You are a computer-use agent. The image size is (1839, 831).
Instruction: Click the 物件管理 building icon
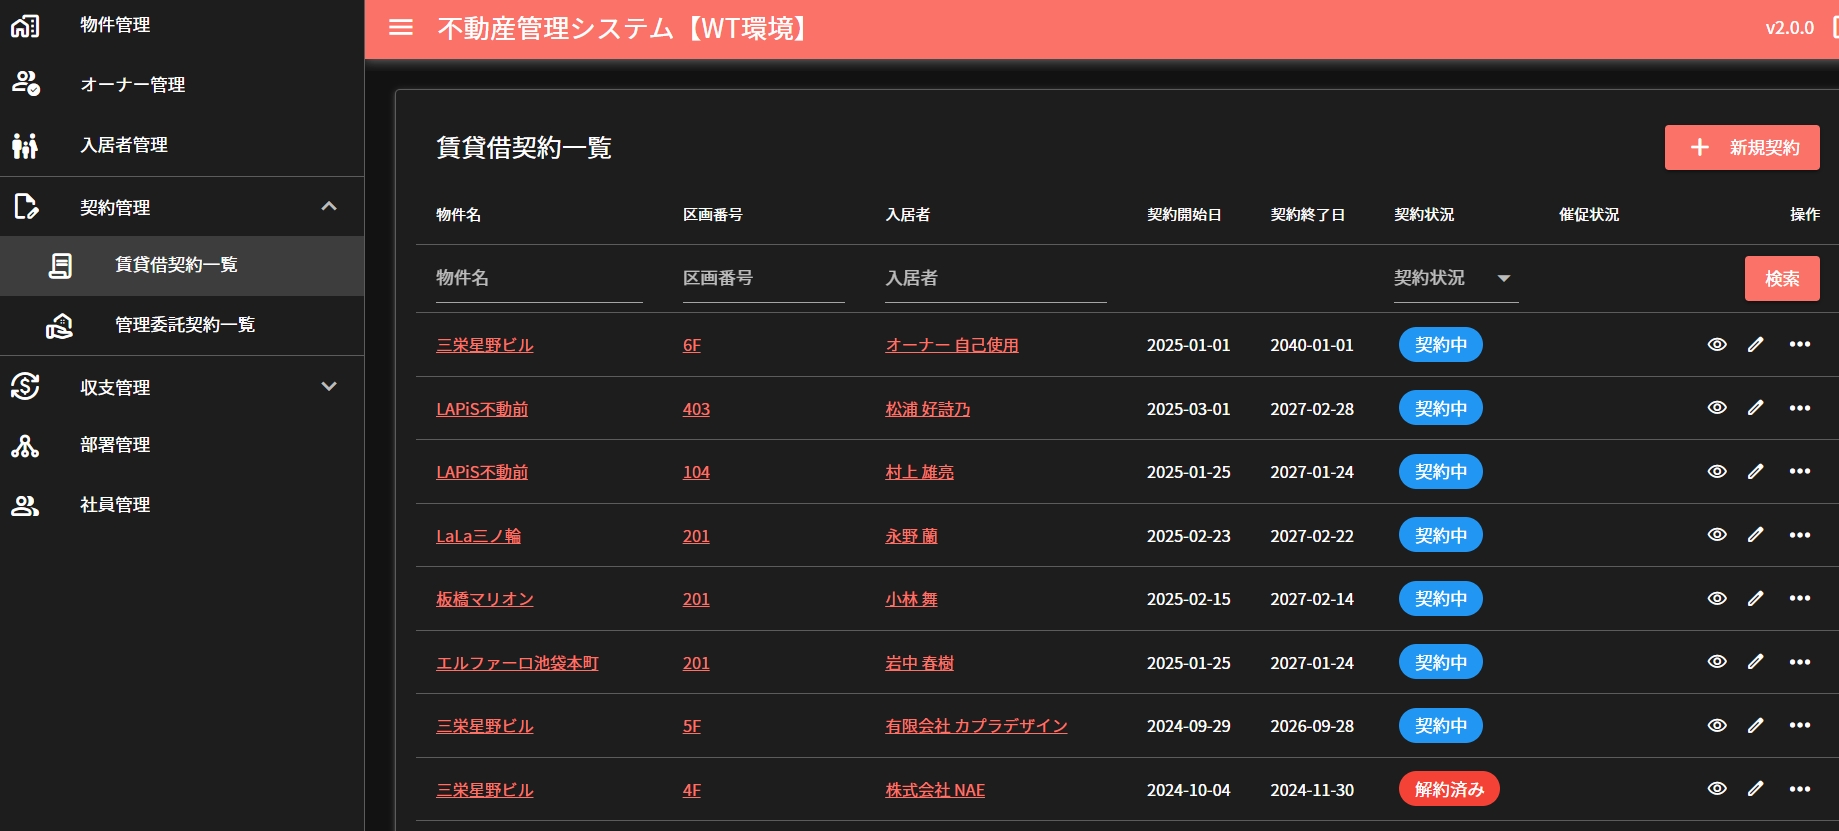25,25
